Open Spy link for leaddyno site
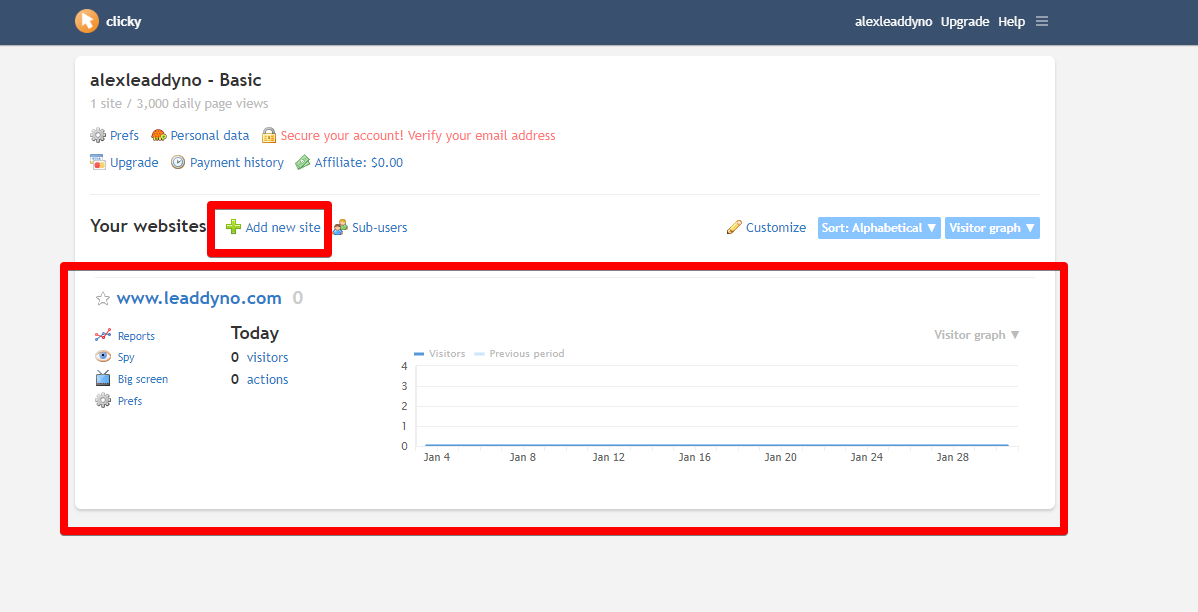1198x612 pixels. pos(126,358)
